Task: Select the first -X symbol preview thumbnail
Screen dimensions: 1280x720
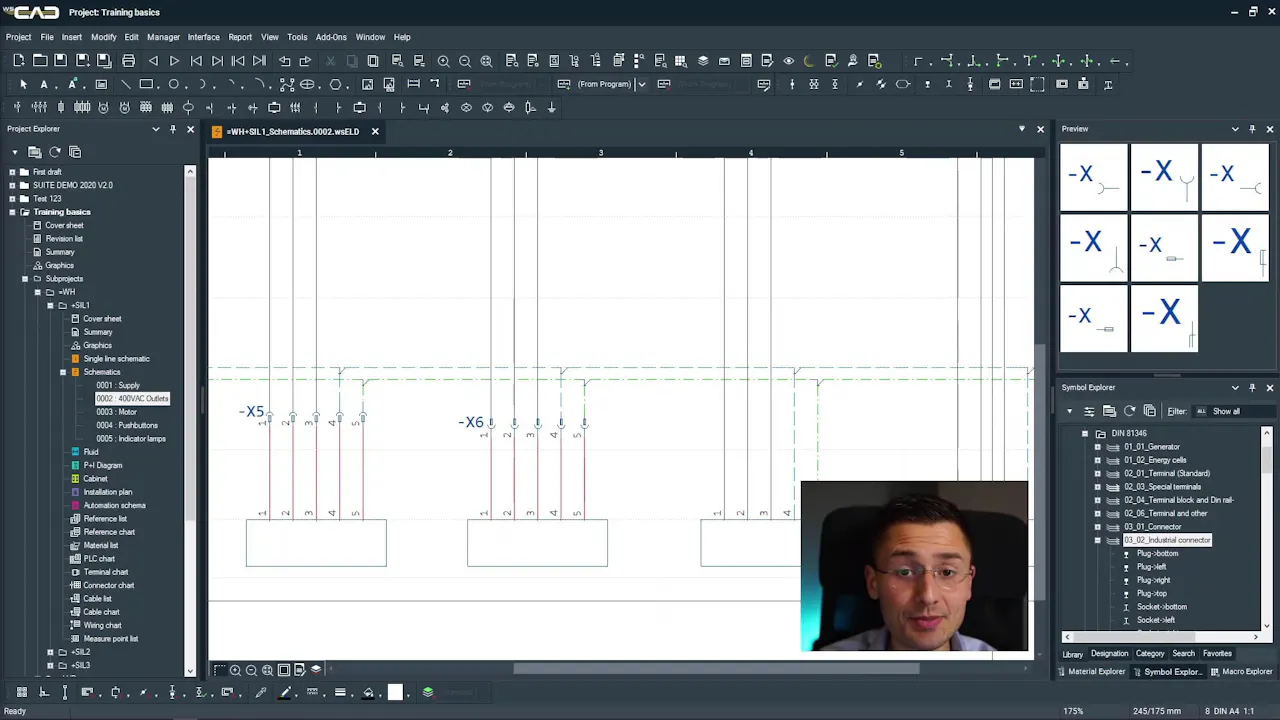Action: click(x=1093, y=178)
